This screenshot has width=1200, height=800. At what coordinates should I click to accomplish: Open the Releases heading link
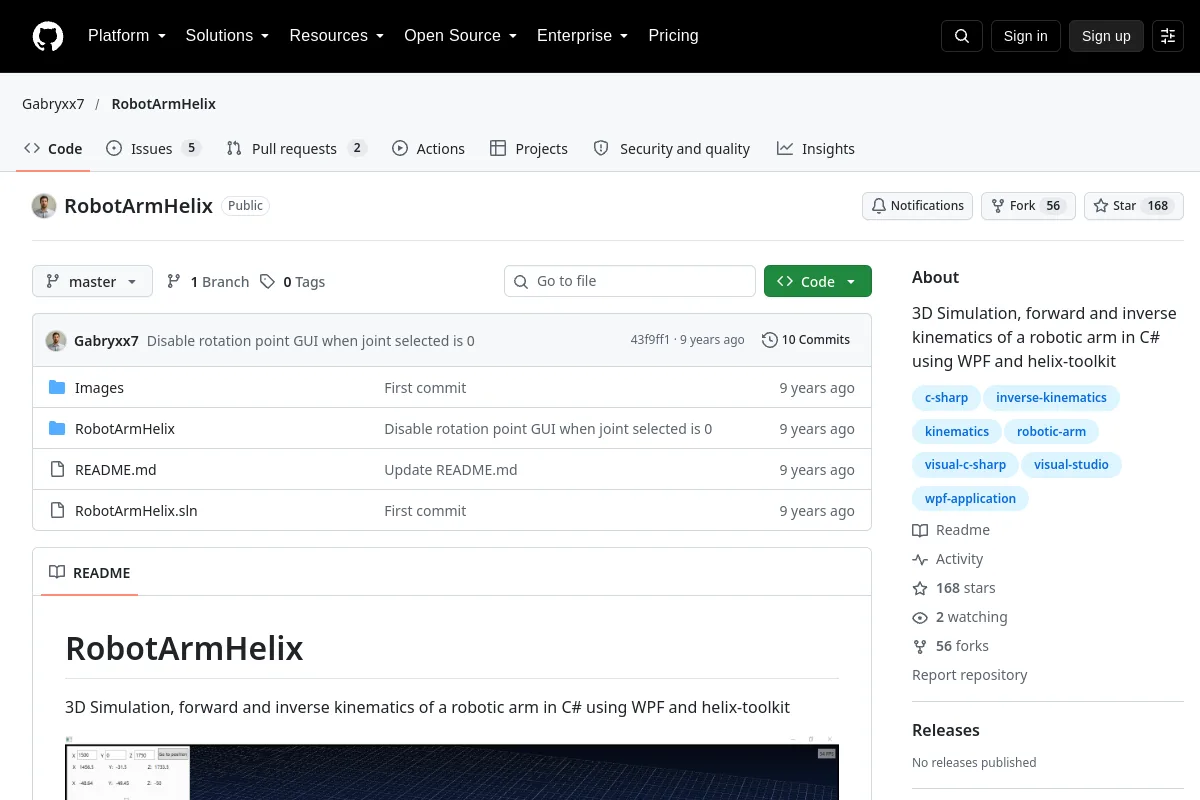[x=946, y=730]
